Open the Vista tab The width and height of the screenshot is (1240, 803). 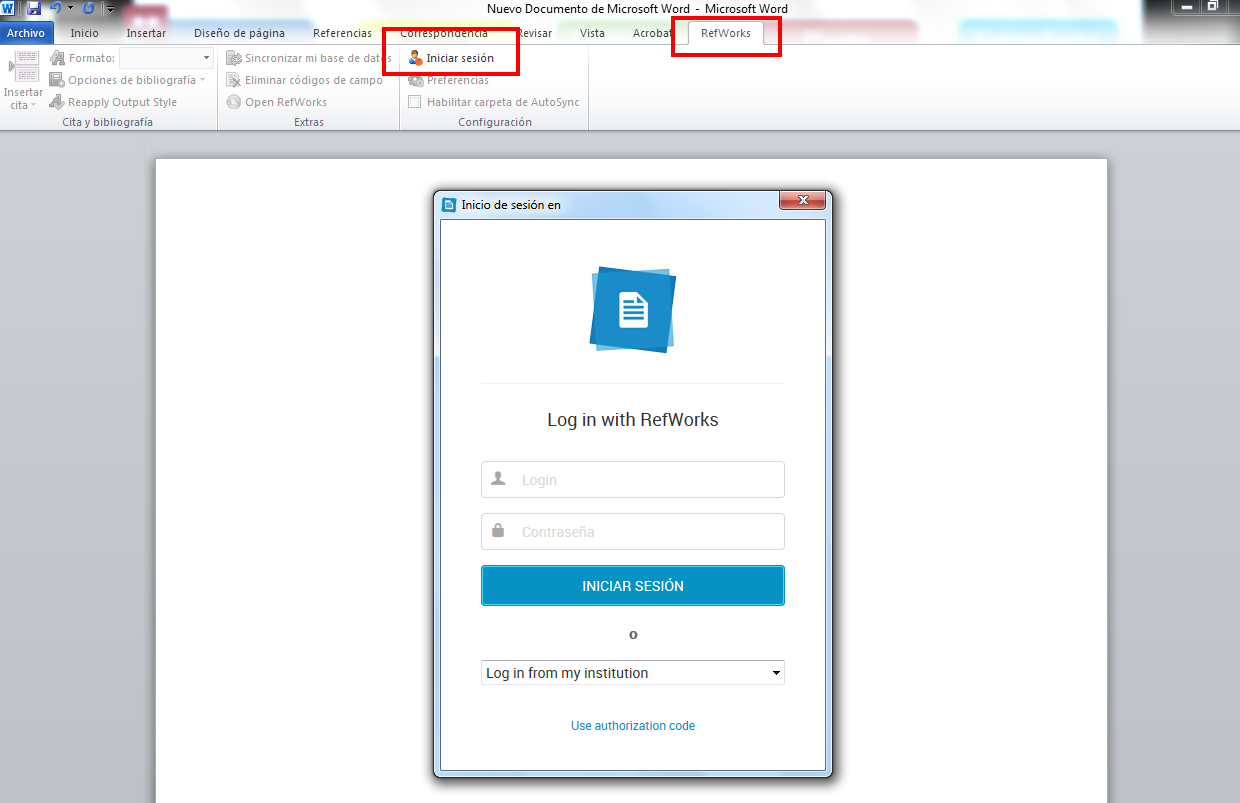(592, 33)
